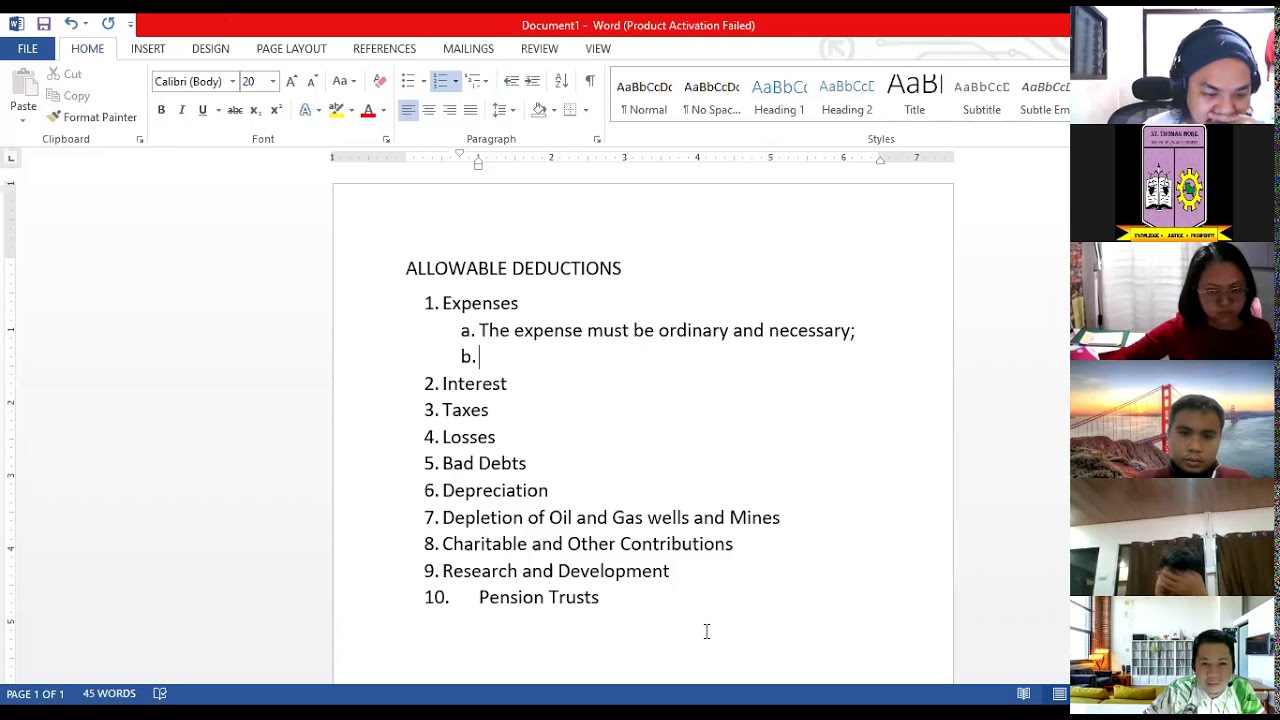The width and height of the screenshot is (1280, 720).
Task: Switch to REFERENCES tab
Action: (384, 48)
